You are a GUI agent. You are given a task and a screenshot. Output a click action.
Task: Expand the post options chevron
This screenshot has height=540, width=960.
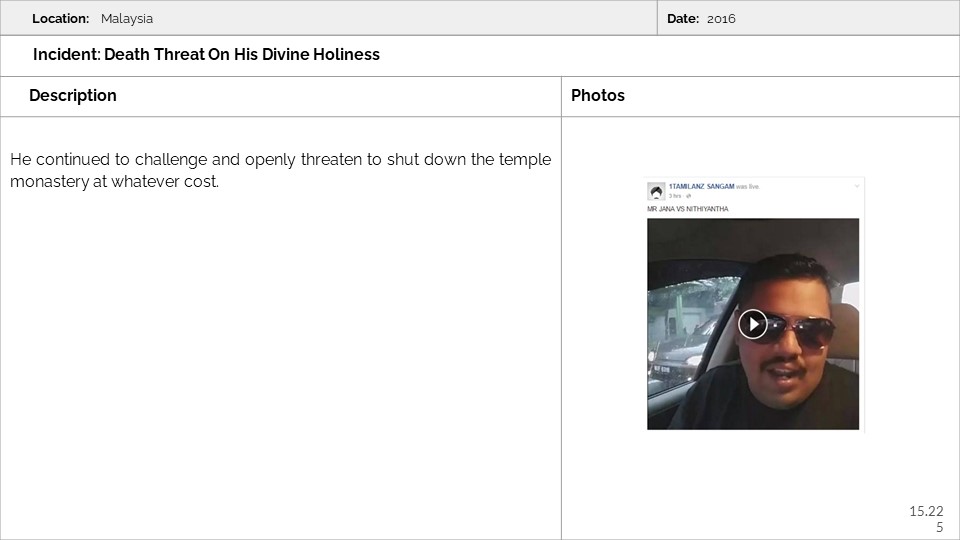click(857, 186)
